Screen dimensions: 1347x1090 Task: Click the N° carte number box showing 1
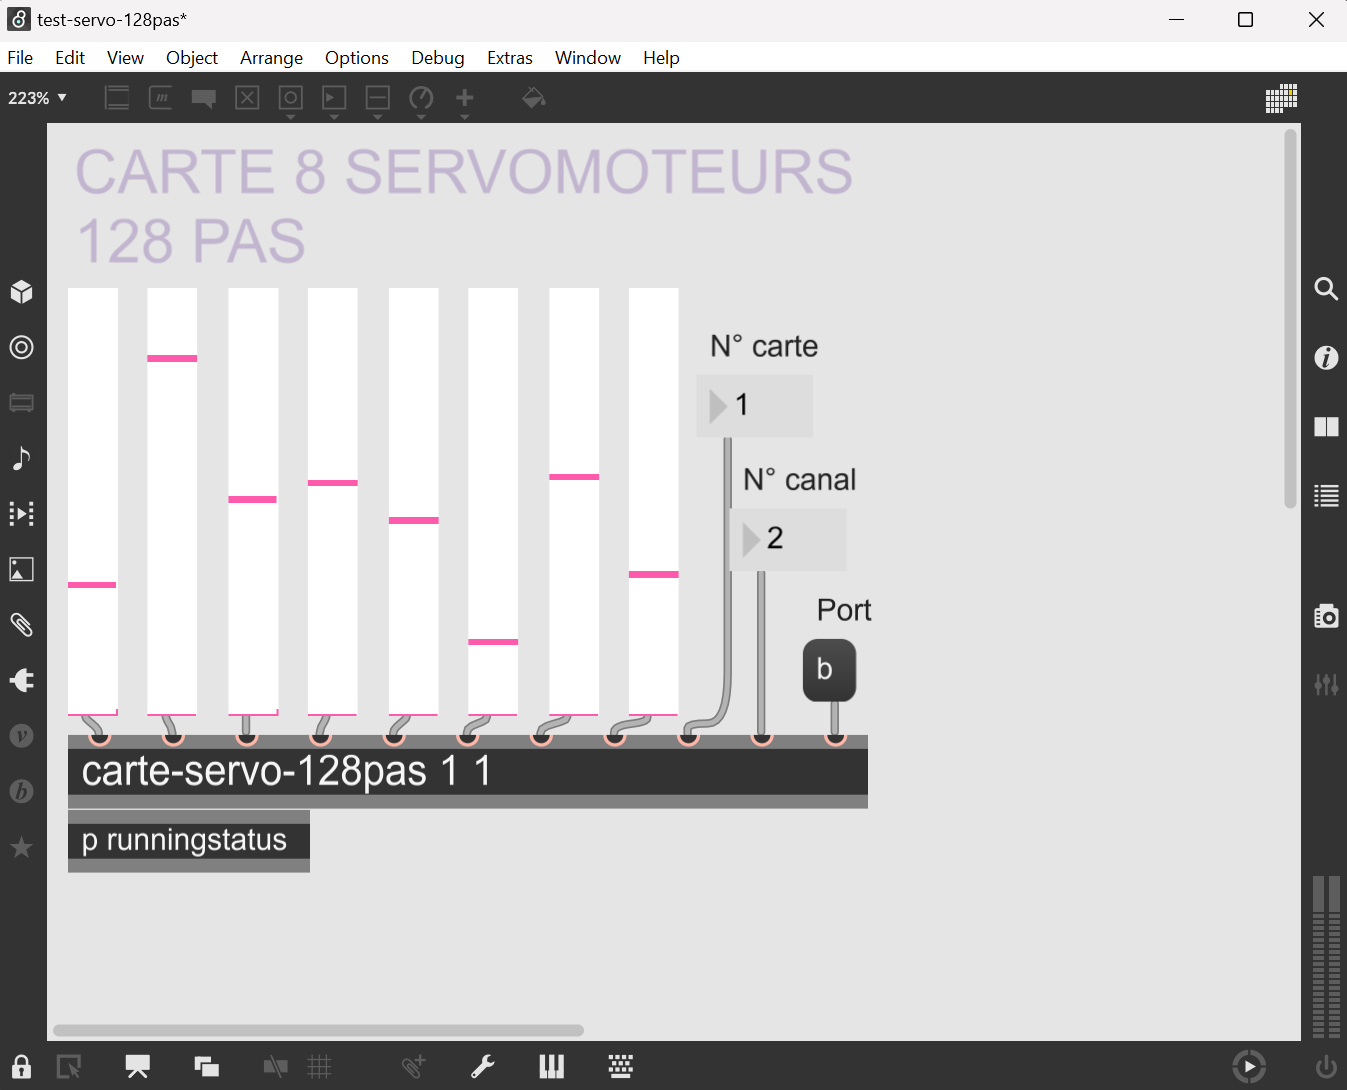coord(755,406)
